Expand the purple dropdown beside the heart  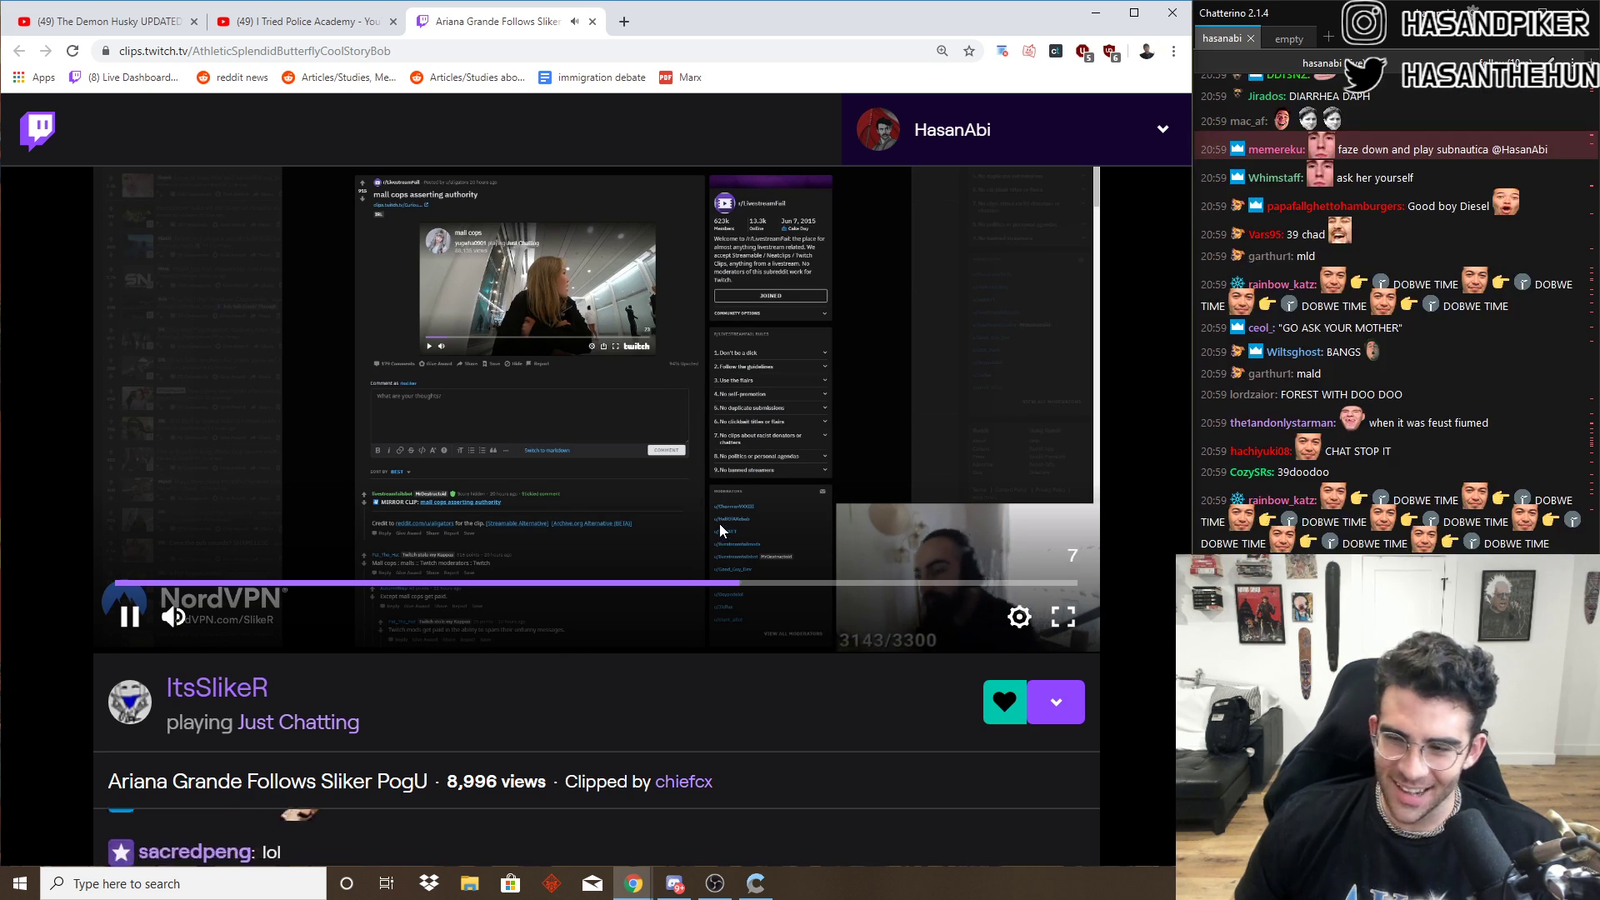[1056, 702]
